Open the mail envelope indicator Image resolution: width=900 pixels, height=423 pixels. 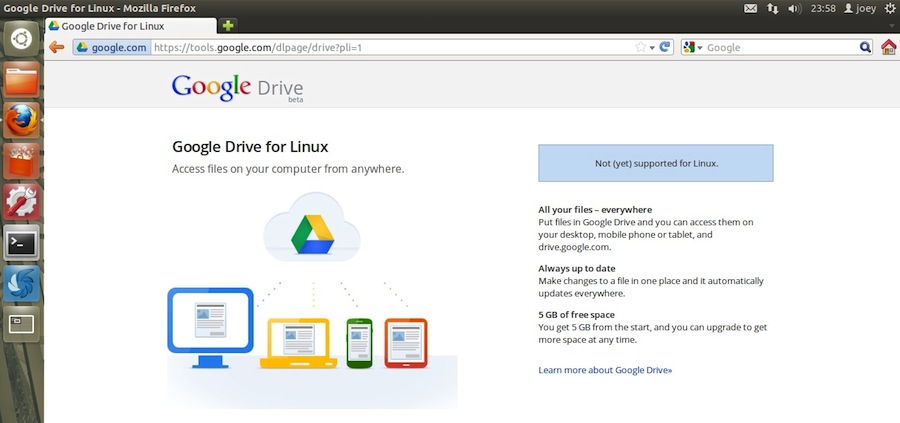coord(750,9)
